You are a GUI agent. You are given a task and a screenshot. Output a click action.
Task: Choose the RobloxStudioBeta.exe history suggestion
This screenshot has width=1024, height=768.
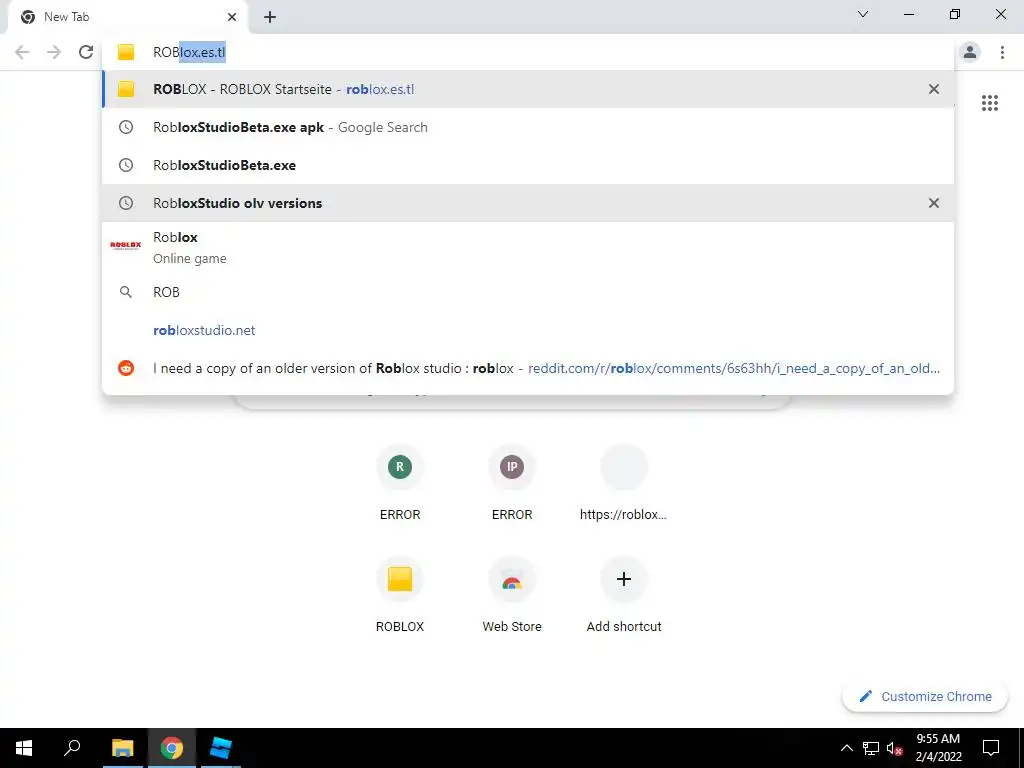(528, 165)
